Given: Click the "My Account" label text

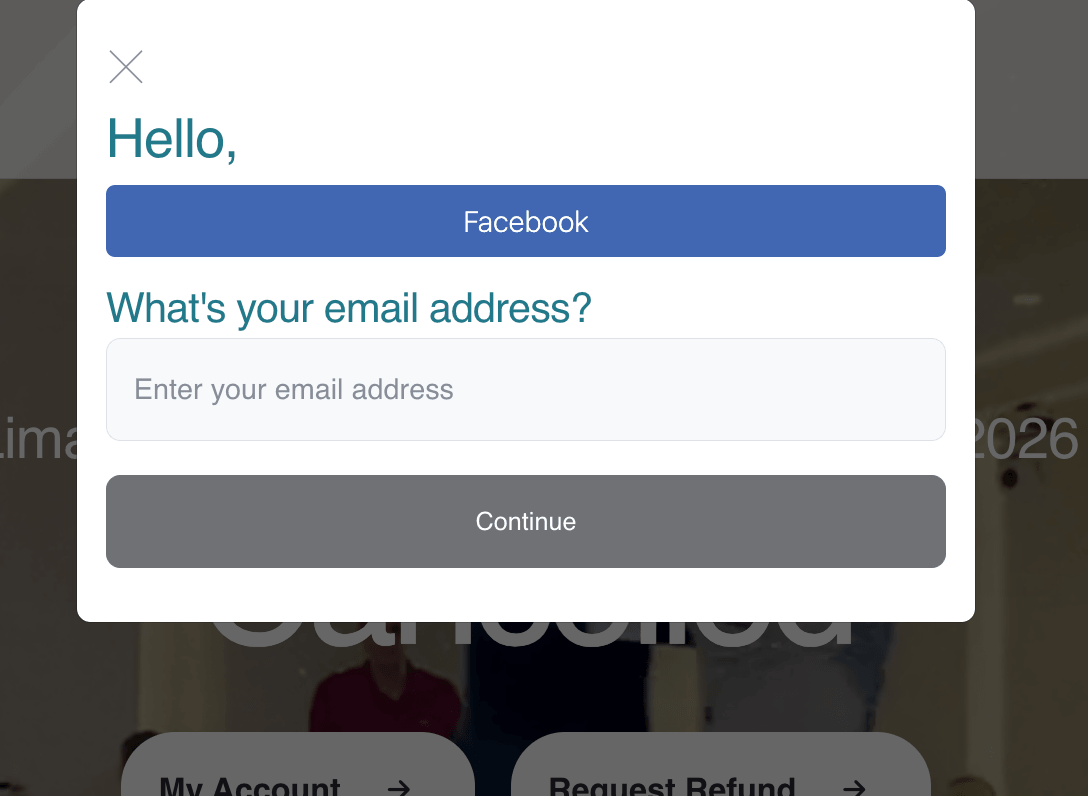Looking at the screenshot, I should pos(250,786).
